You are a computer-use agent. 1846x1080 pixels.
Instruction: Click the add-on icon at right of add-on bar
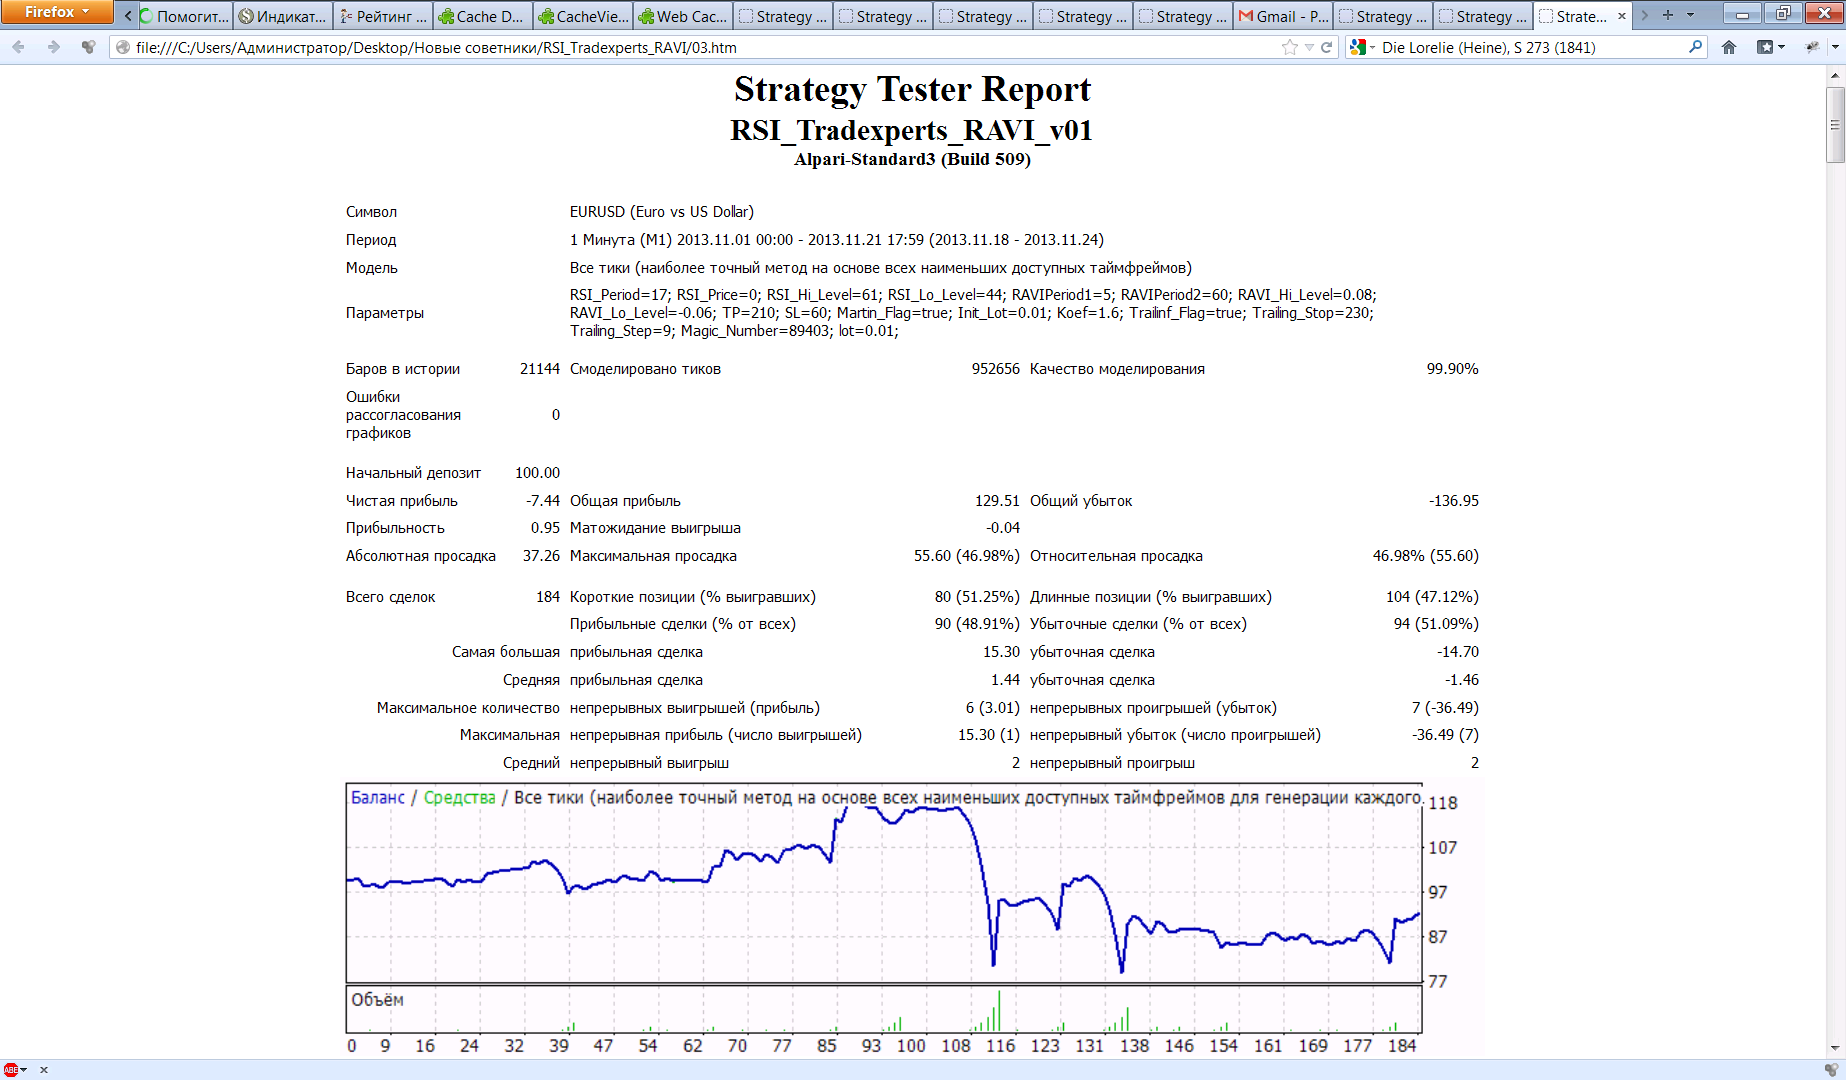pos(1831,1070)
